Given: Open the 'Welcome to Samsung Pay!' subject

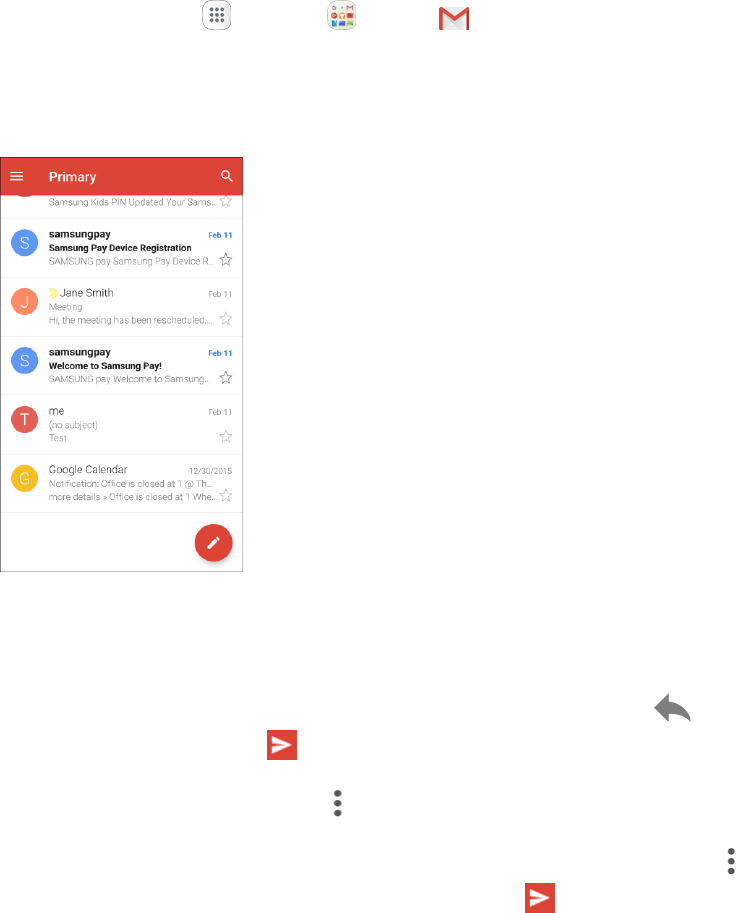Looking at the screenshot, I should click(x=105, y=366).
